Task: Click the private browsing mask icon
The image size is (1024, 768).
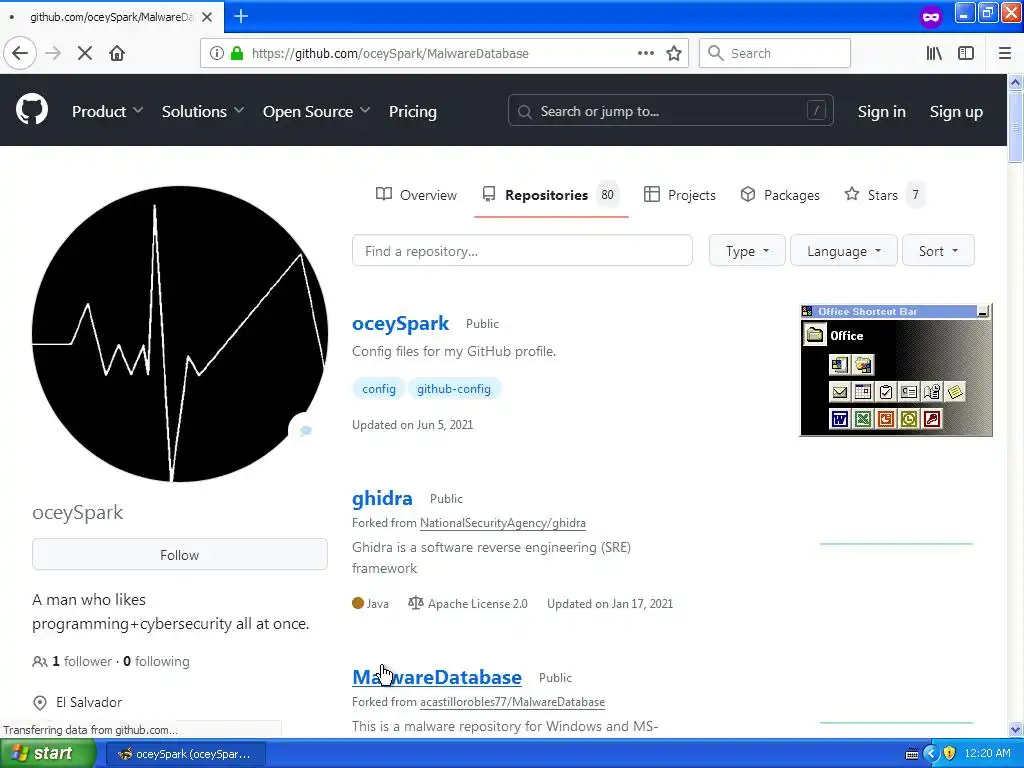Action: pyautogui.click(x=931, y=16)
